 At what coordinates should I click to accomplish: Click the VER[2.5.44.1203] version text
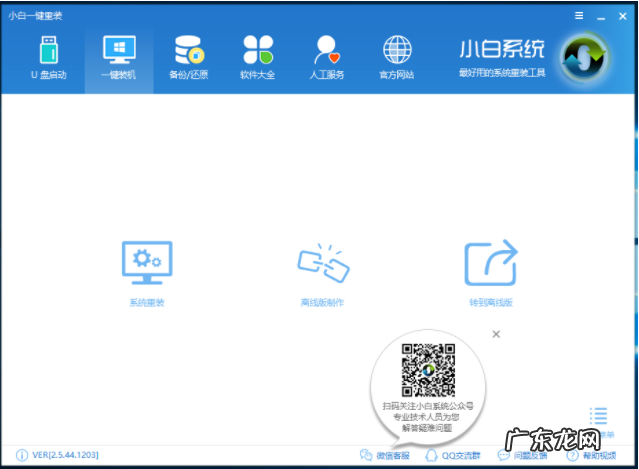coord(65,455)
